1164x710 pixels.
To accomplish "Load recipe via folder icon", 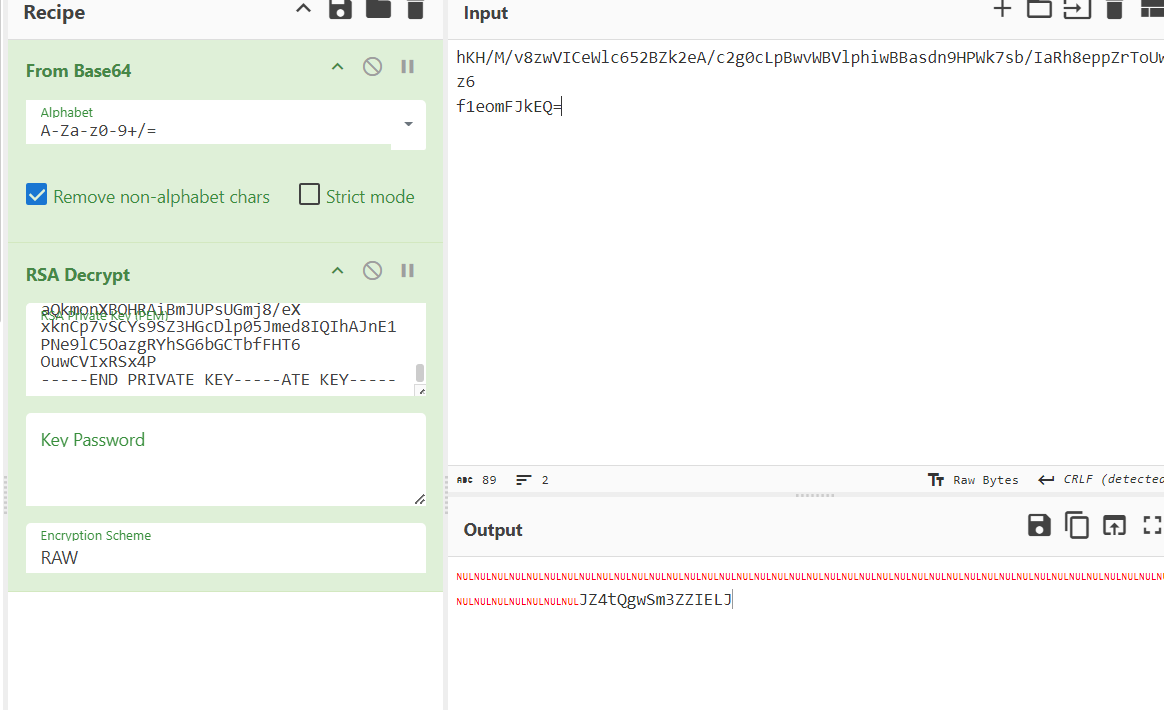I will pos(379,8).
